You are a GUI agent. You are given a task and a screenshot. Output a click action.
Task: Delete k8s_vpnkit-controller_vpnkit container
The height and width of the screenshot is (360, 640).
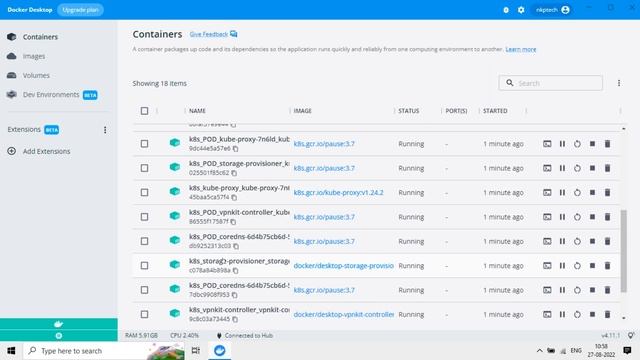(x=607, y=314)
